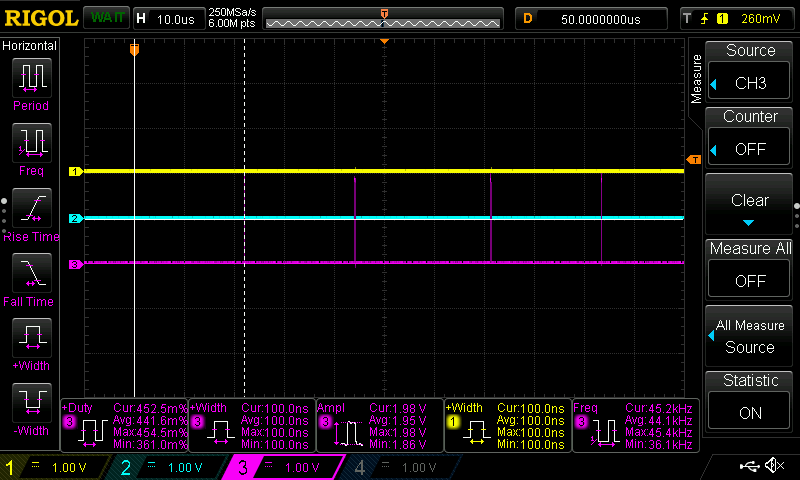Choose the Rise Time measurement icon
Screen dimensions: 800x480
(31, 208)
